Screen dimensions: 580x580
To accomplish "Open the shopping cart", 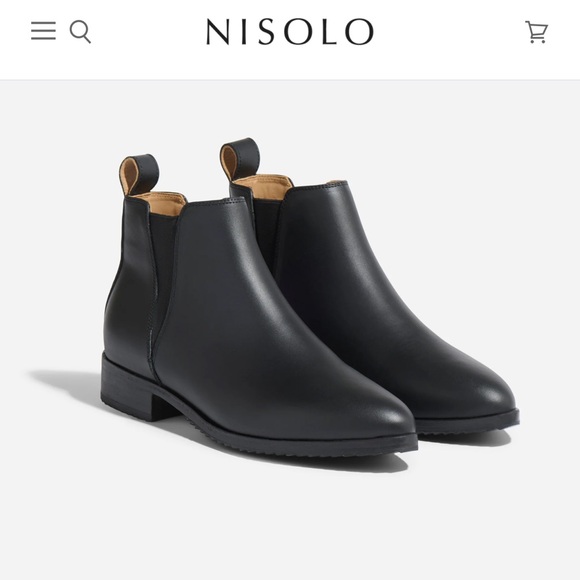I will 536,32.
